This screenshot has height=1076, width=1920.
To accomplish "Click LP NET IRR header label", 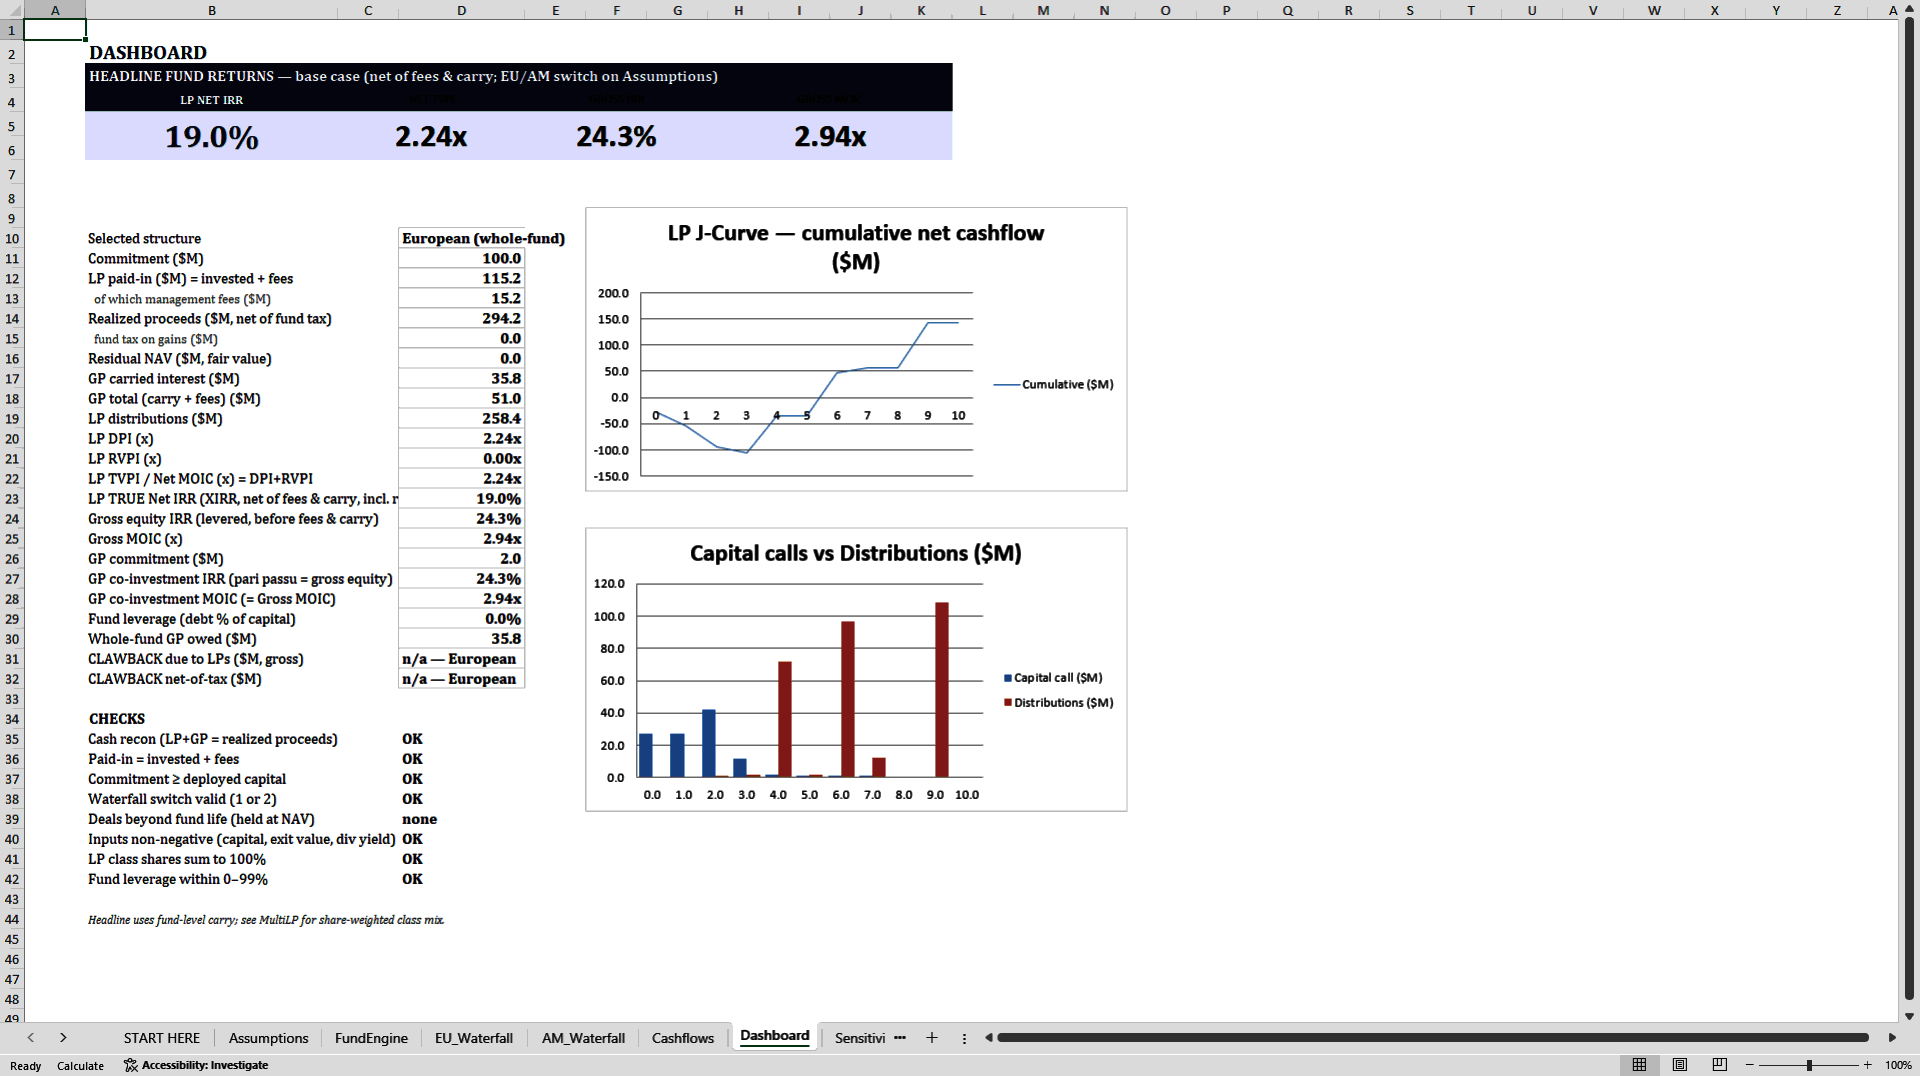I will pyautogui.click(x=211, y=100).
